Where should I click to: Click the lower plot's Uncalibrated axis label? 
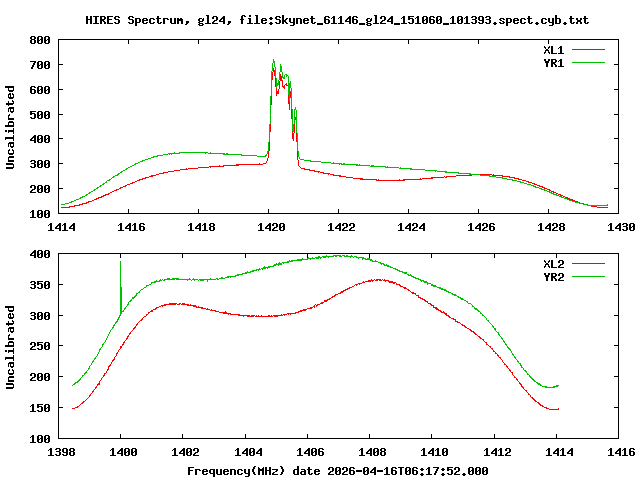[x=10, y=347]
